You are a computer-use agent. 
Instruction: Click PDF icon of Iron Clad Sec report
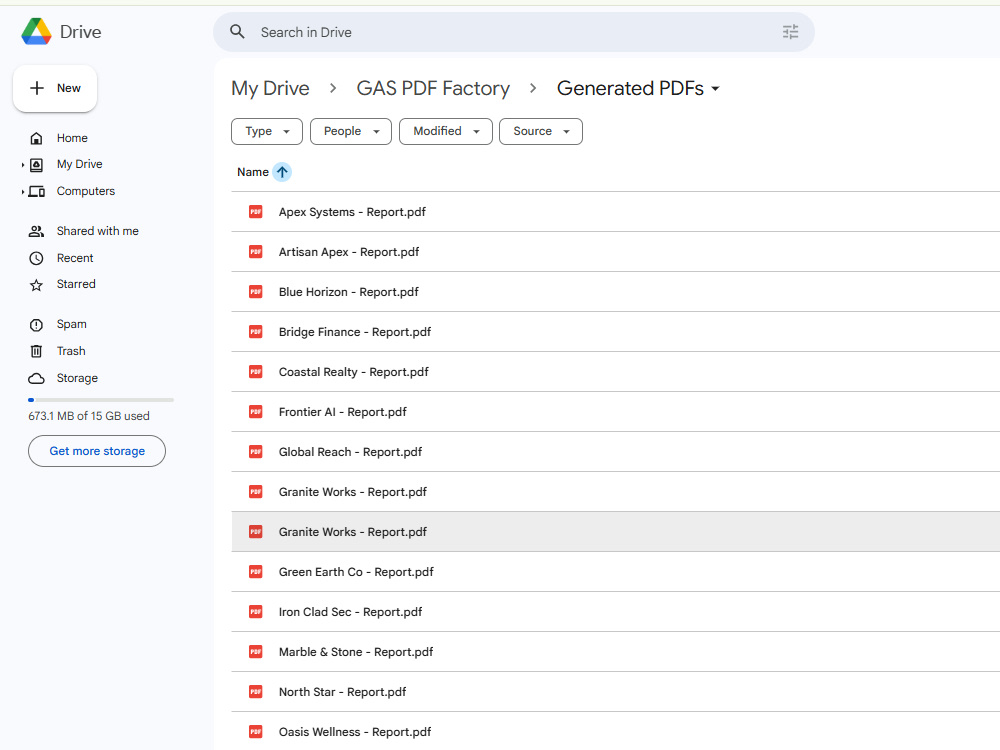pos(256,612)
